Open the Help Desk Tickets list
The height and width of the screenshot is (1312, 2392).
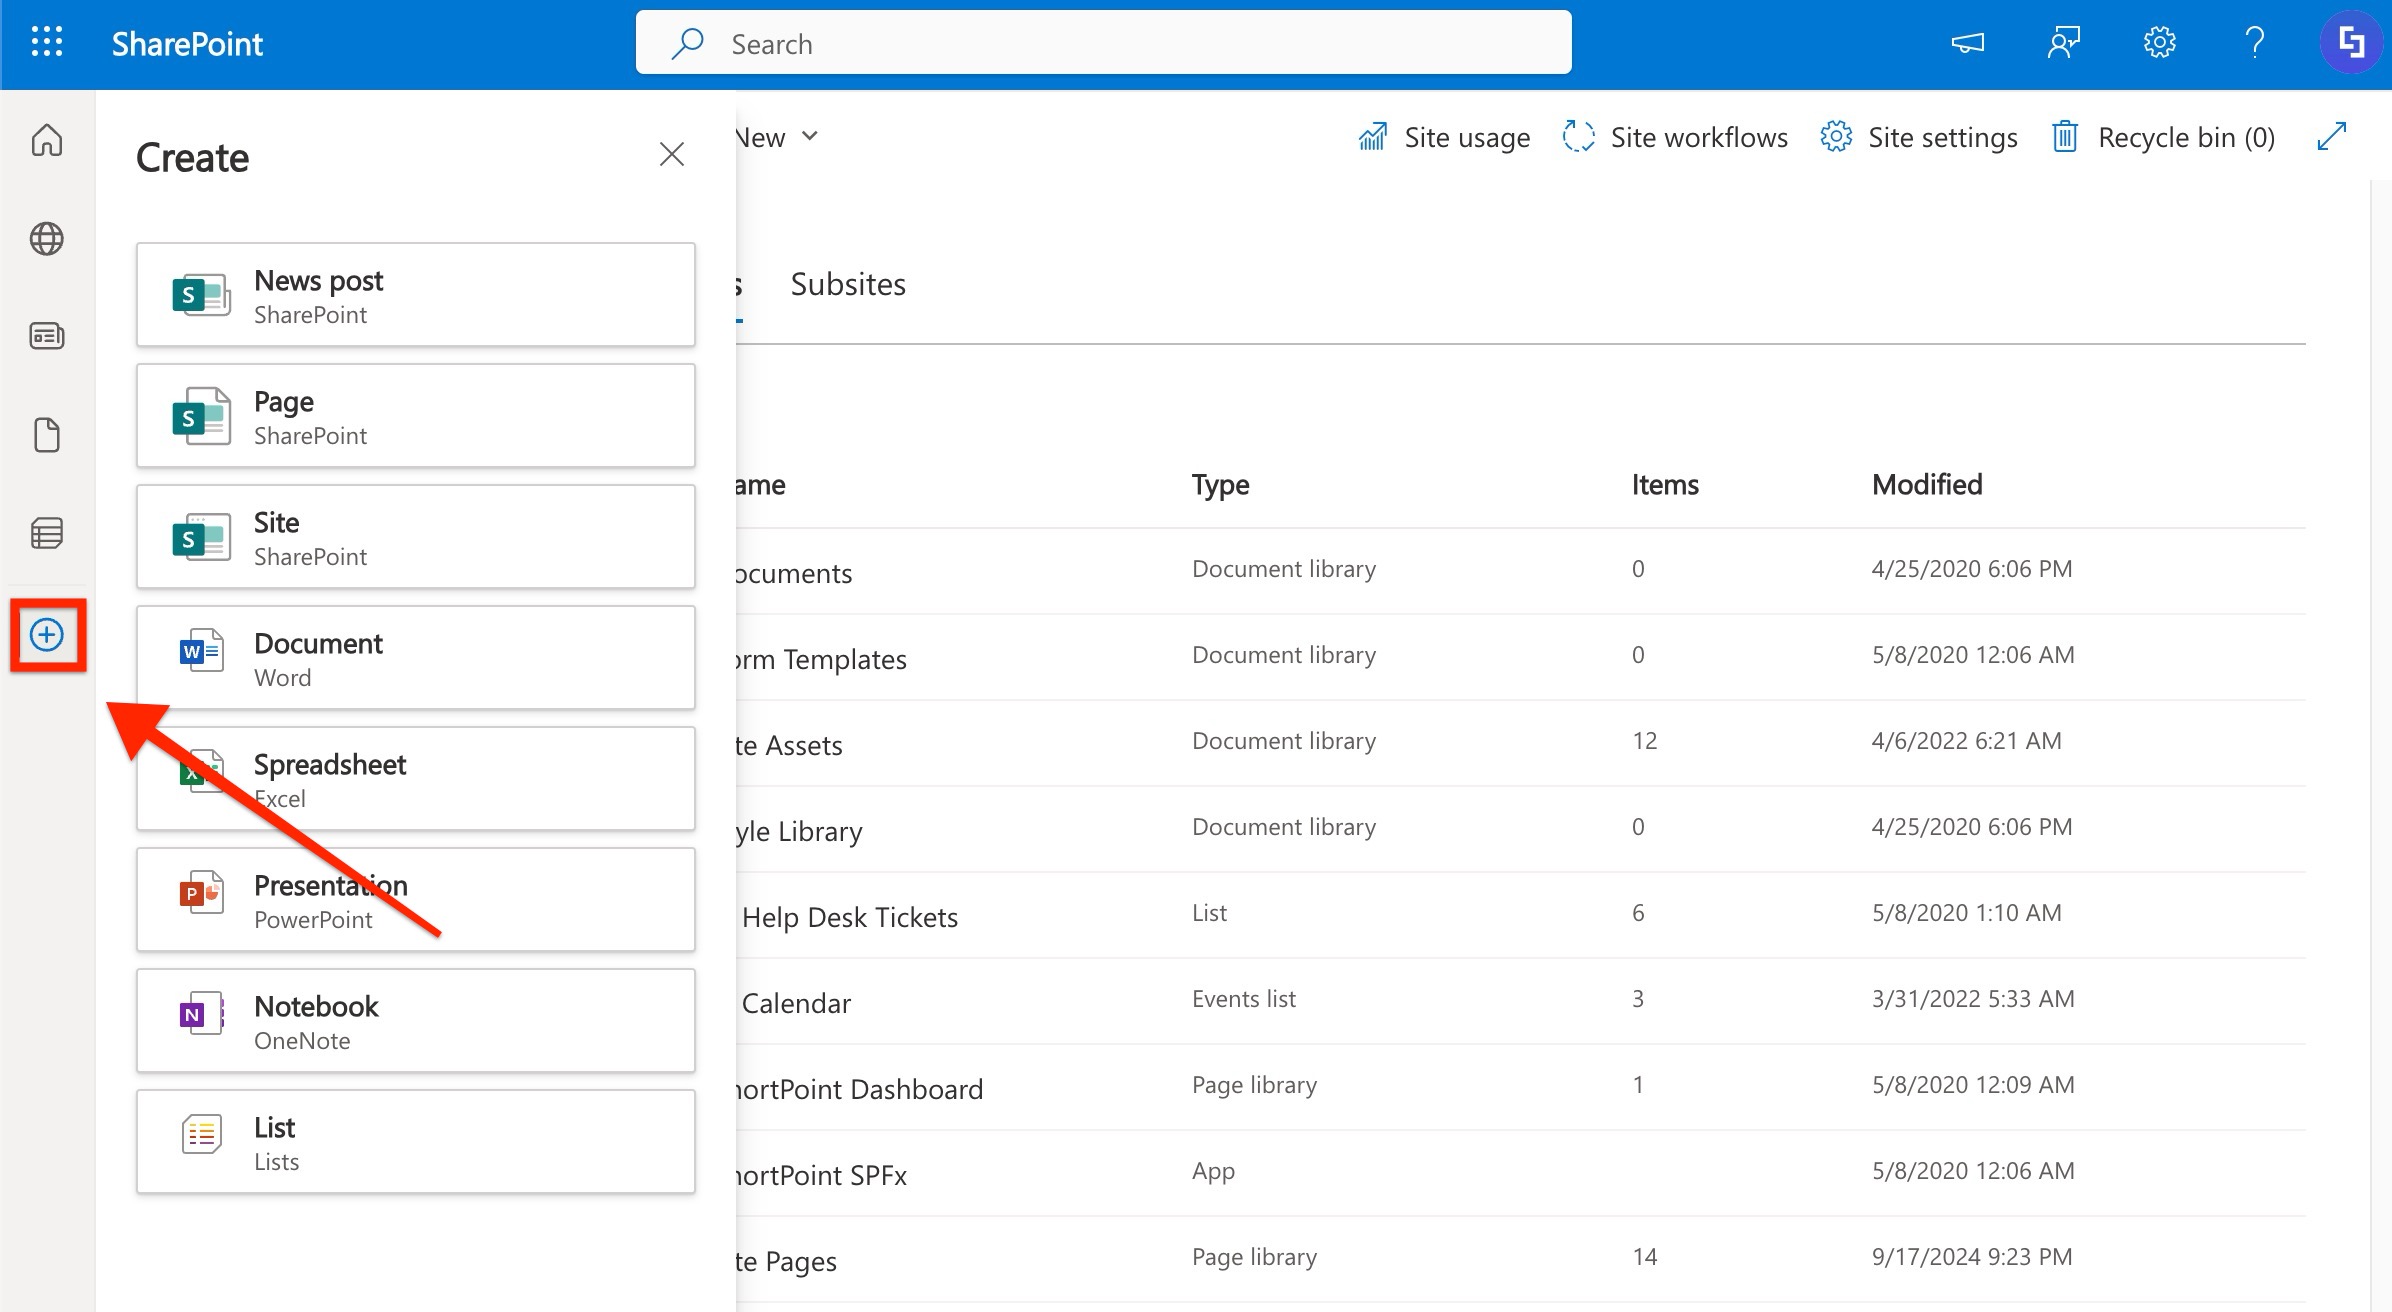pos(849,917)
